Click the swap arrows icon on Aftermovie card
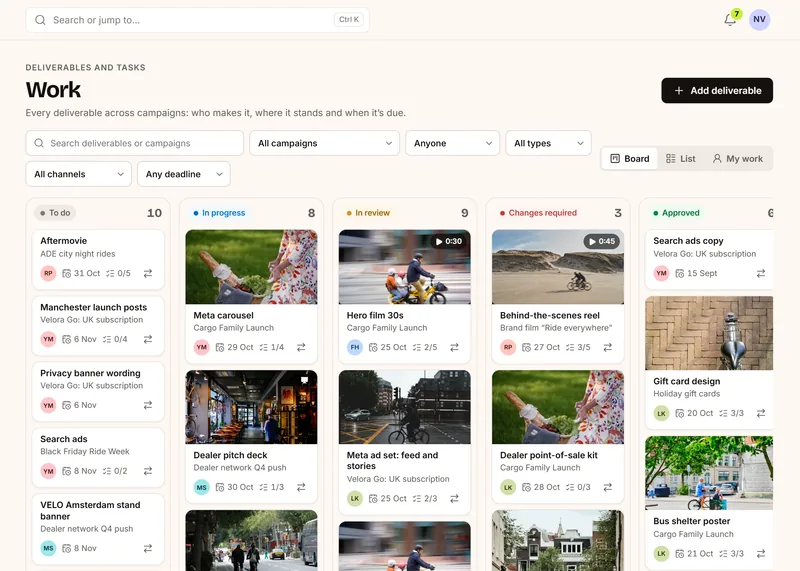Image resolution: width=800 pixels, height=571 pixels. [x=148, y=274]
